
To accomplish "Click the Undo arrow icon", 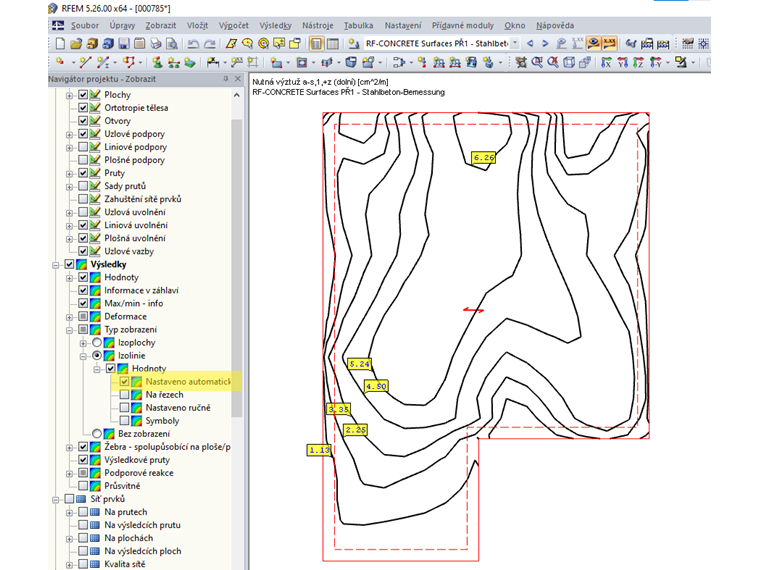I will pos(194,44).
